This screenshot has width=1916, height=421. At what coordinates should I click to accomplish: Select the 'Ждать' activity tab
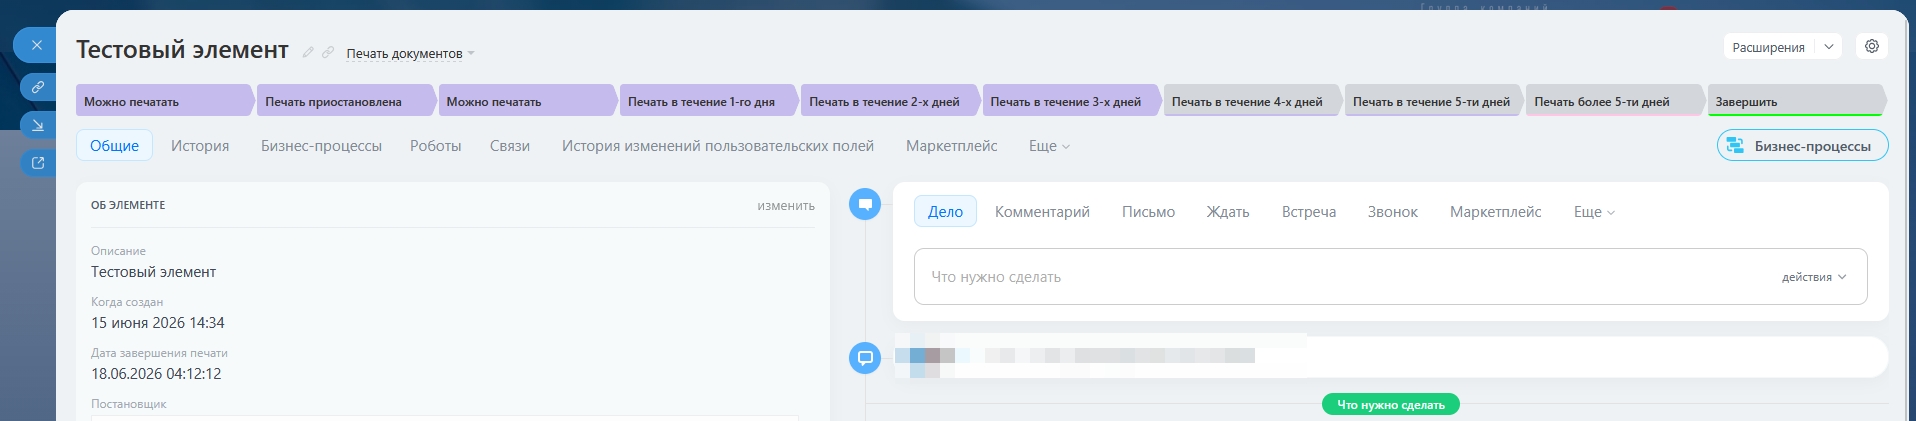click(x=1228, y=212)
